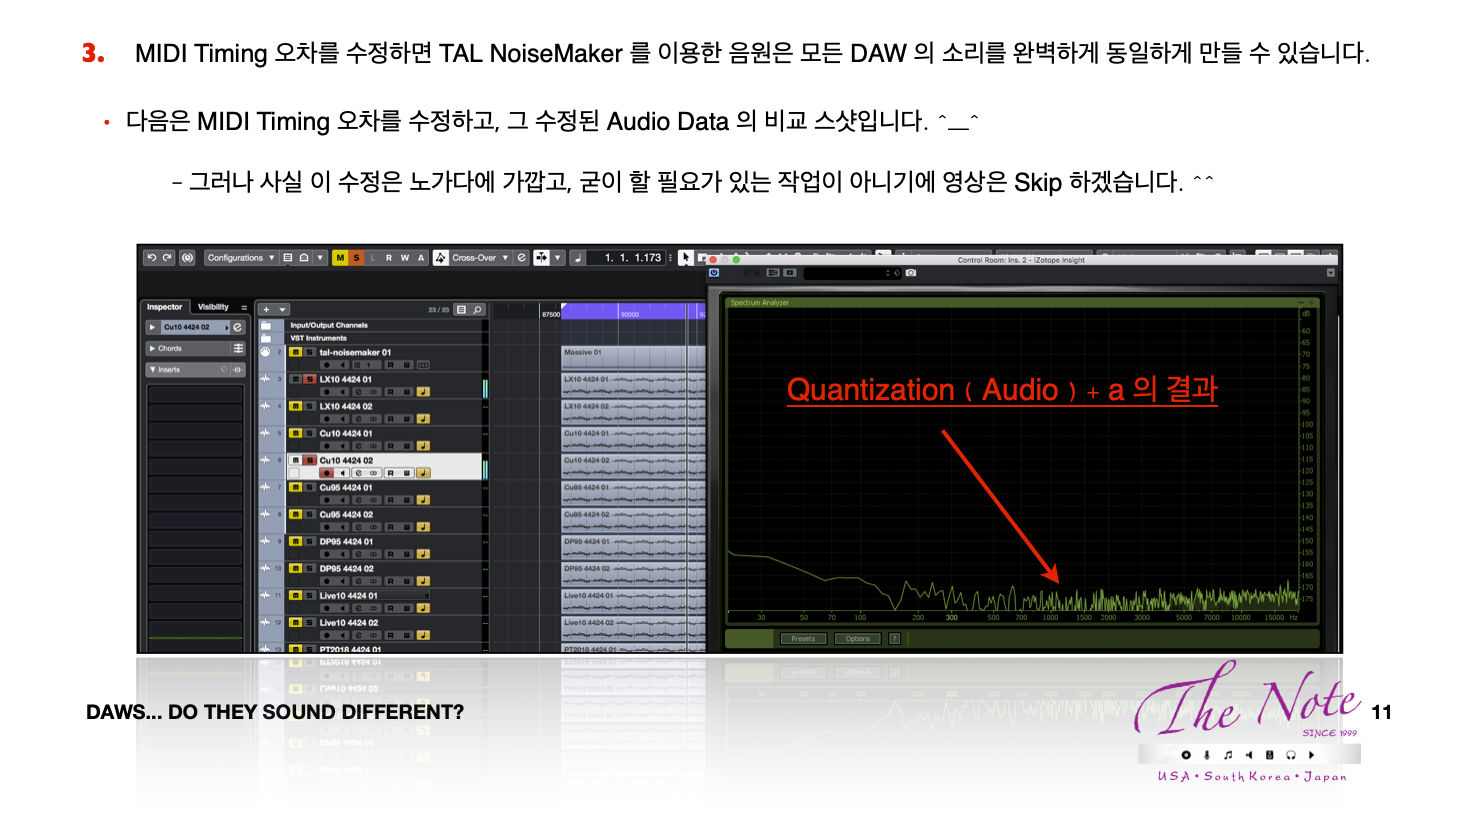Image resolution: width=1480 pixels, height=828 pixels.
Task: Open the Cross-Over automation mode dropdown
Action: (x=481, y=258)
